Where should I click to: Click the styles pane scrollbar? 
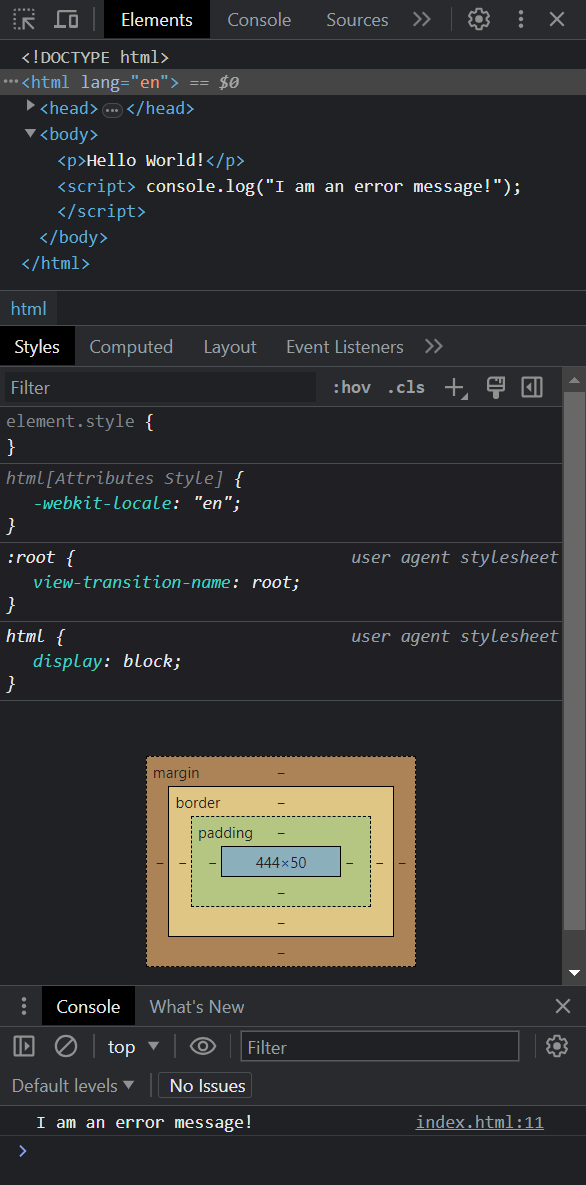coord(574,661)
